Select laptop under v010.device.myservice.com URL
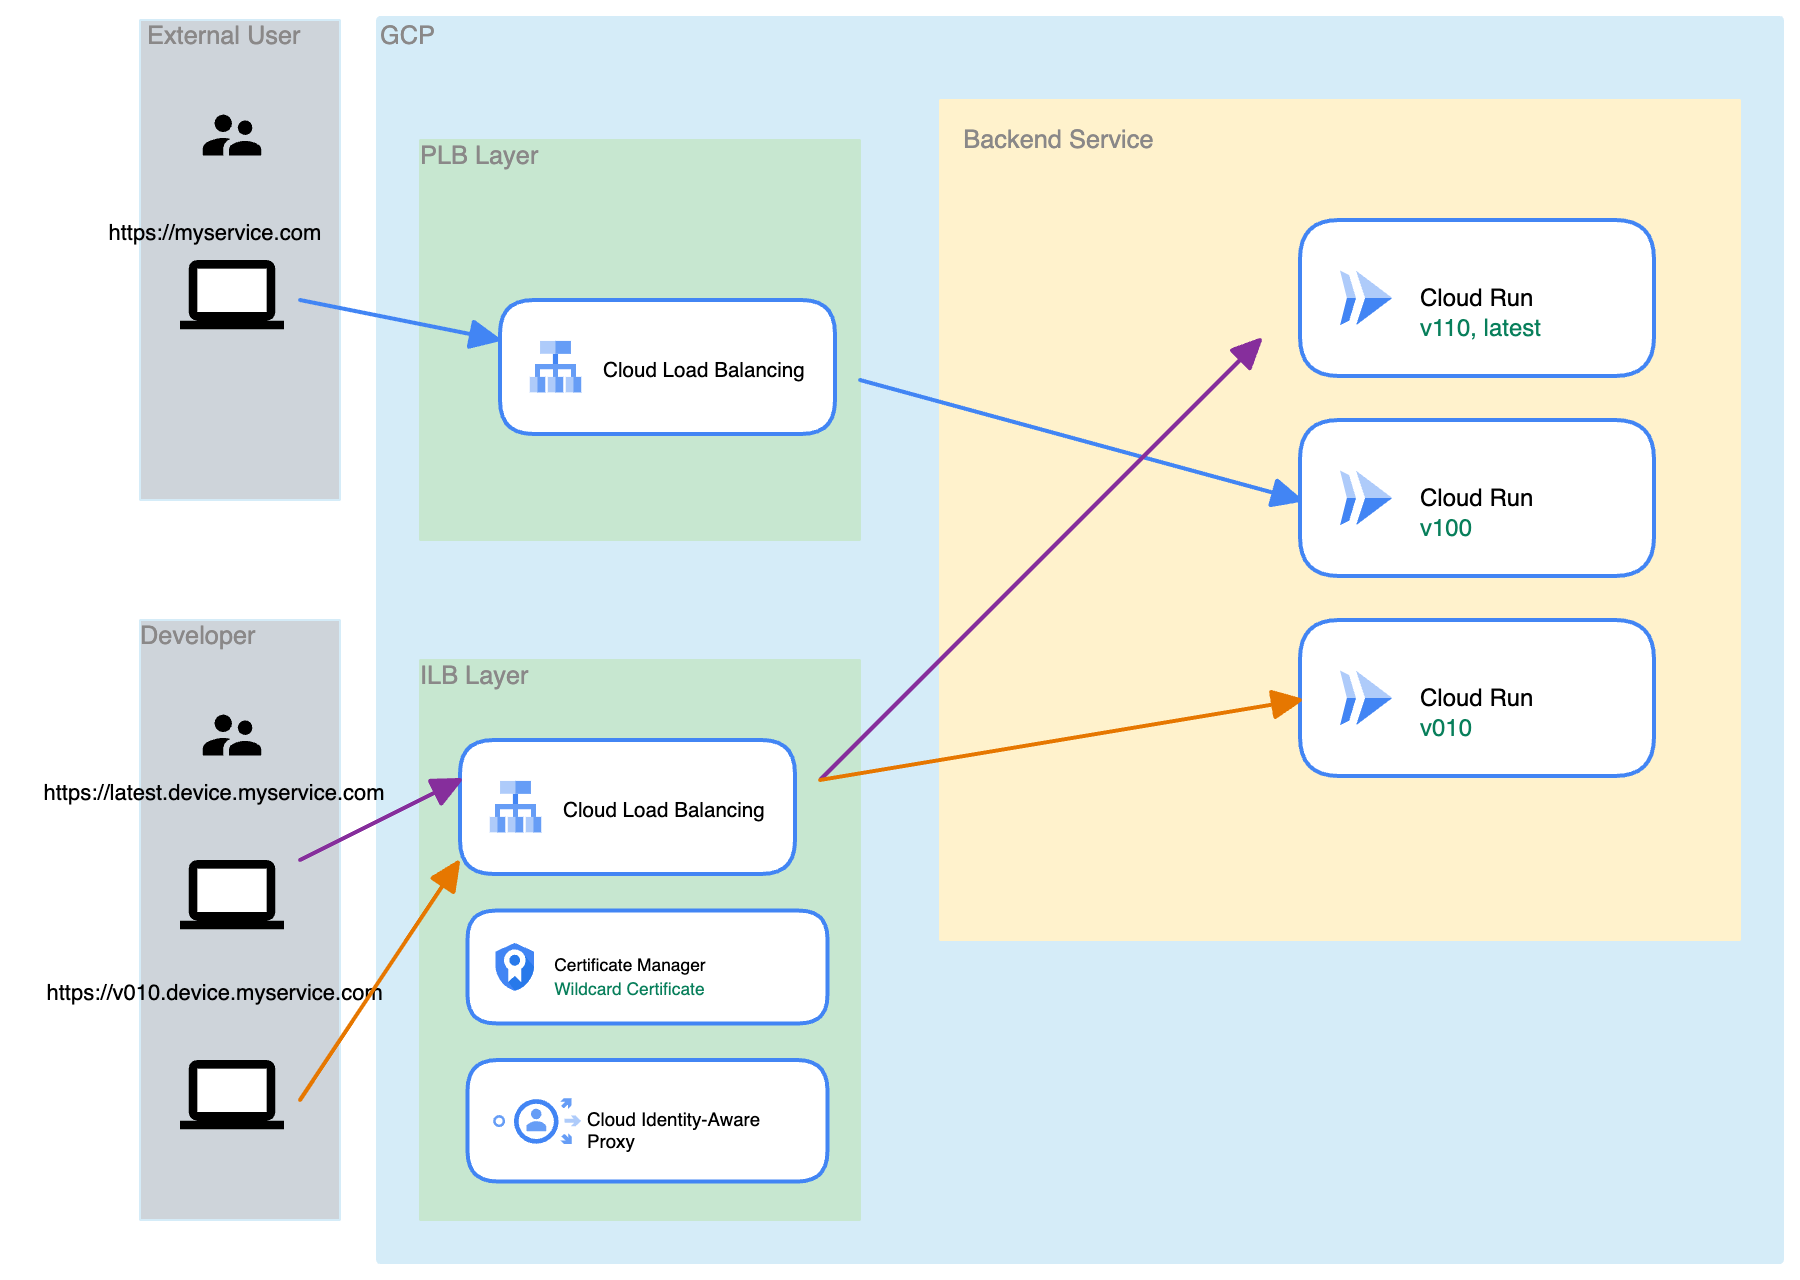The width and height of the screenshot is (1800, 1280). [232, 1095]
